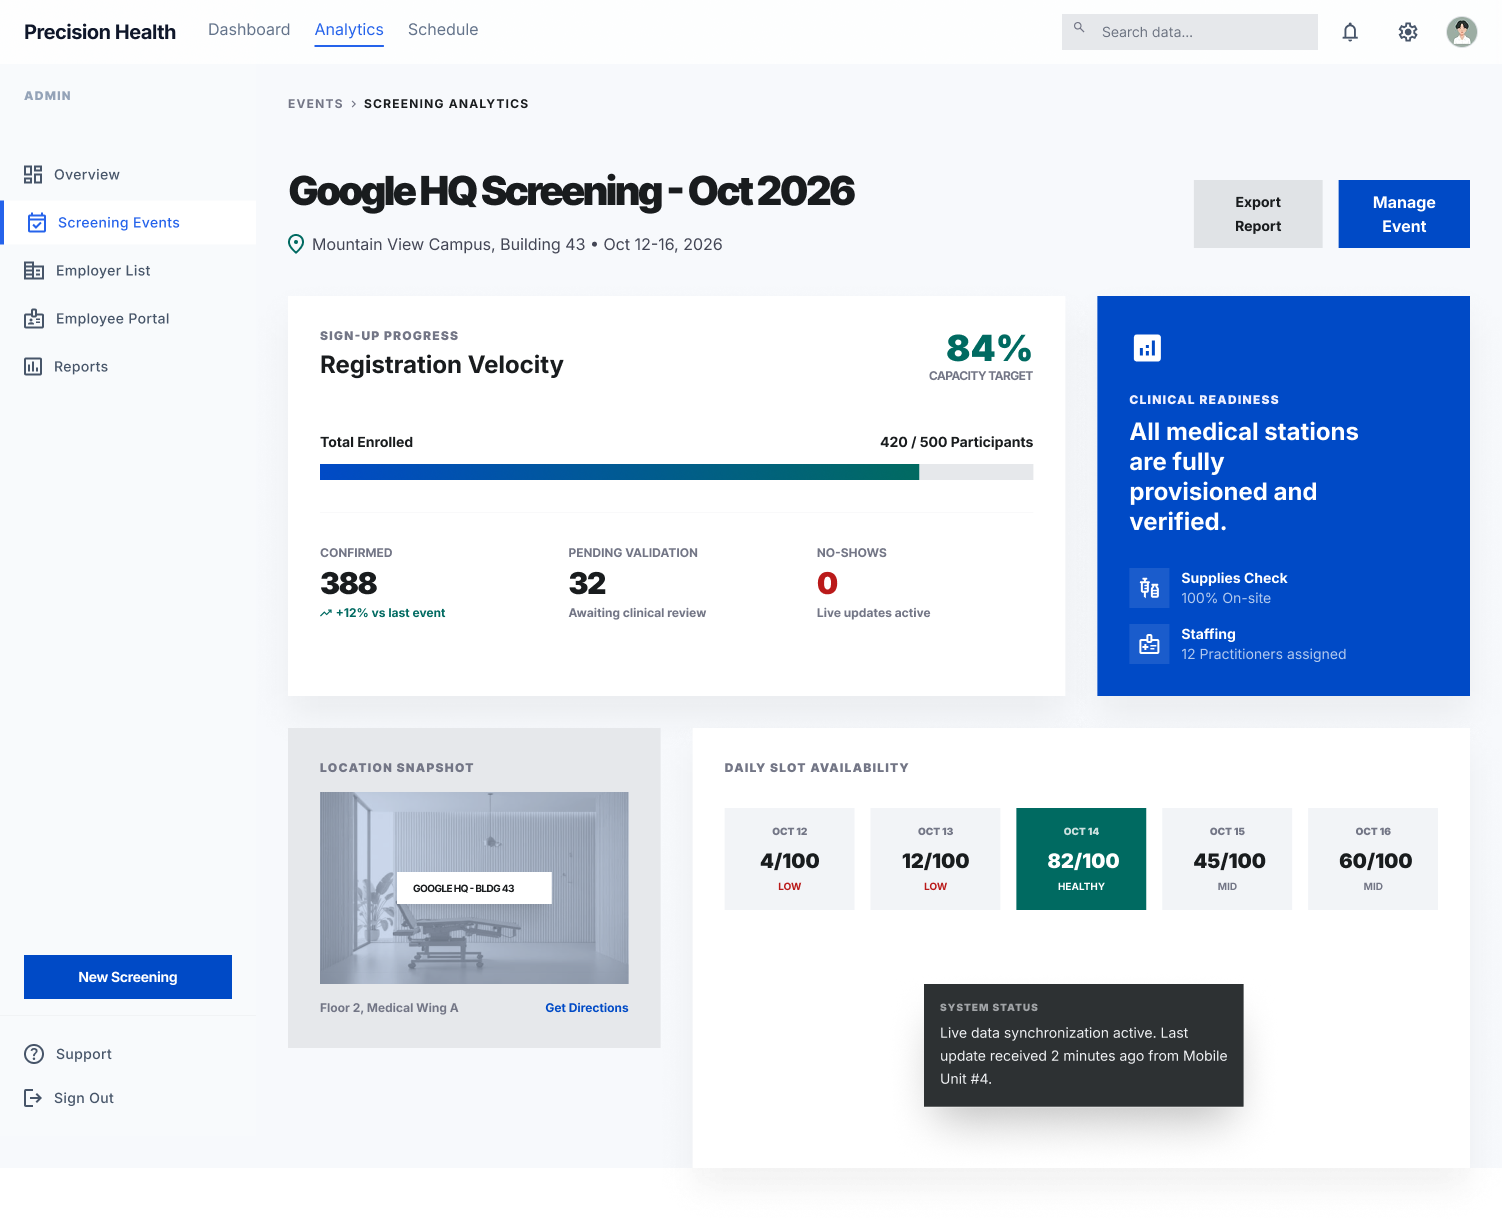Click the Search data input field
Image resolution: width=1510 pixels, height=1228 pixels.
pos(1190,32)
